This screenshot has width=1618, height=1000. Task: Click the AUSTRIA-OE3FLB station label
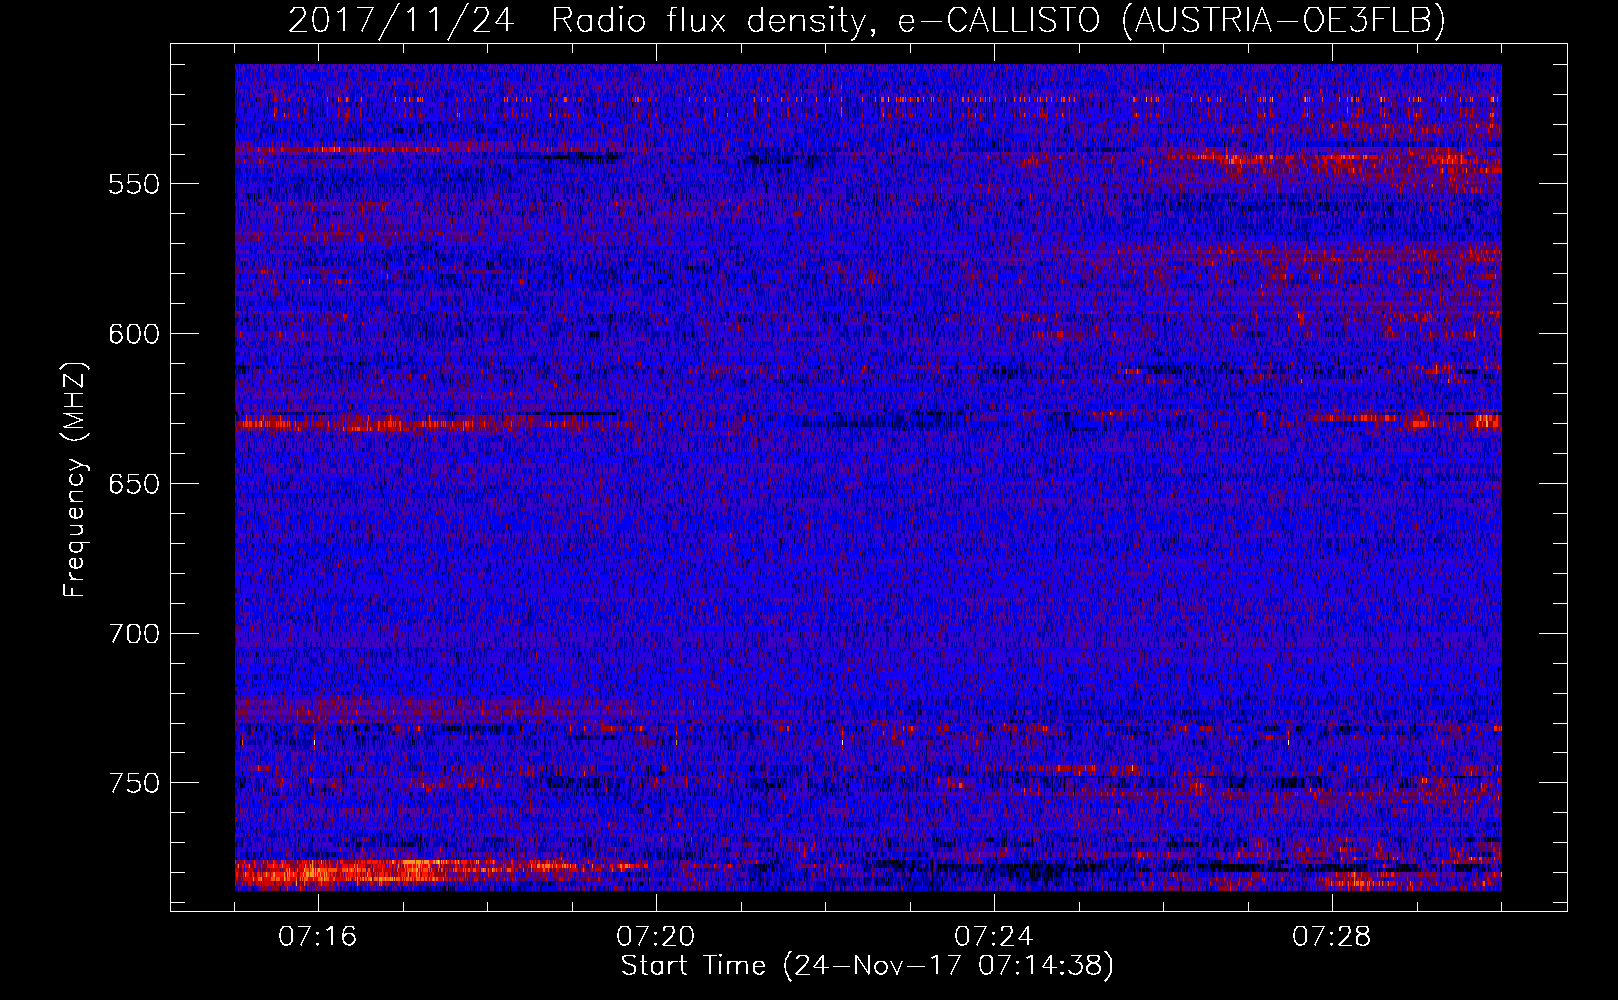pyautogui.click(x=1284, y=20)
